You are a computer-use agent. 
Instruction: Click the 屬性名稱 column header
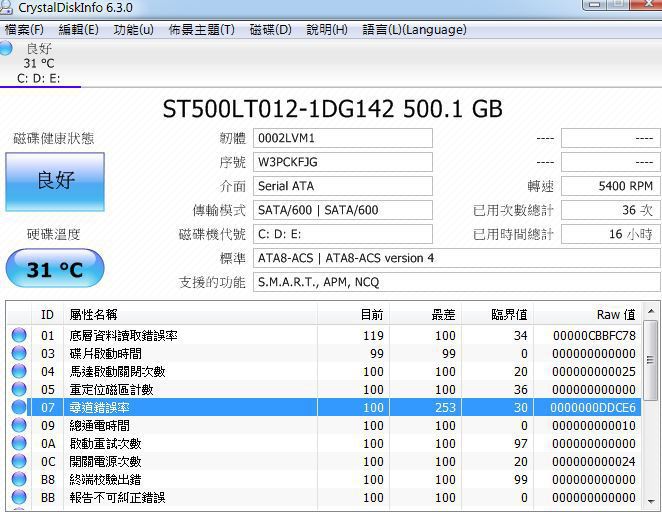click(190, 314)
